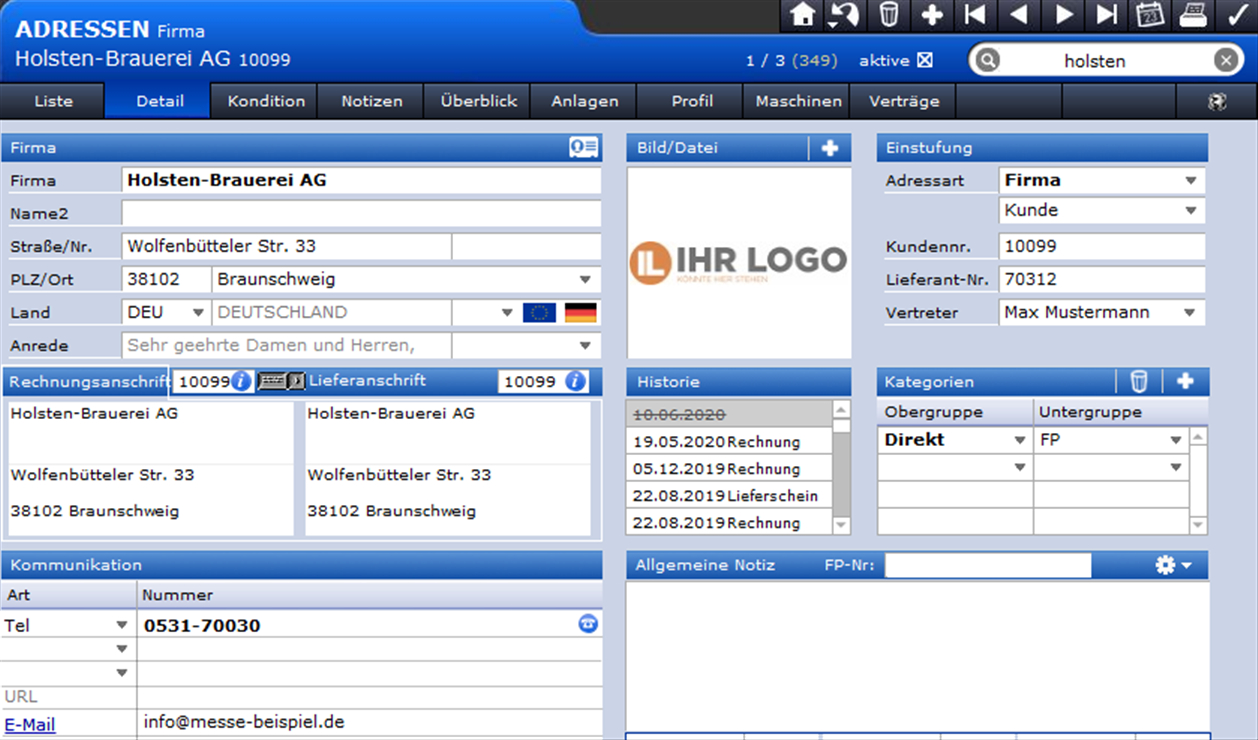
Task: Go to the next record
Action: (x=1063, y=14)
